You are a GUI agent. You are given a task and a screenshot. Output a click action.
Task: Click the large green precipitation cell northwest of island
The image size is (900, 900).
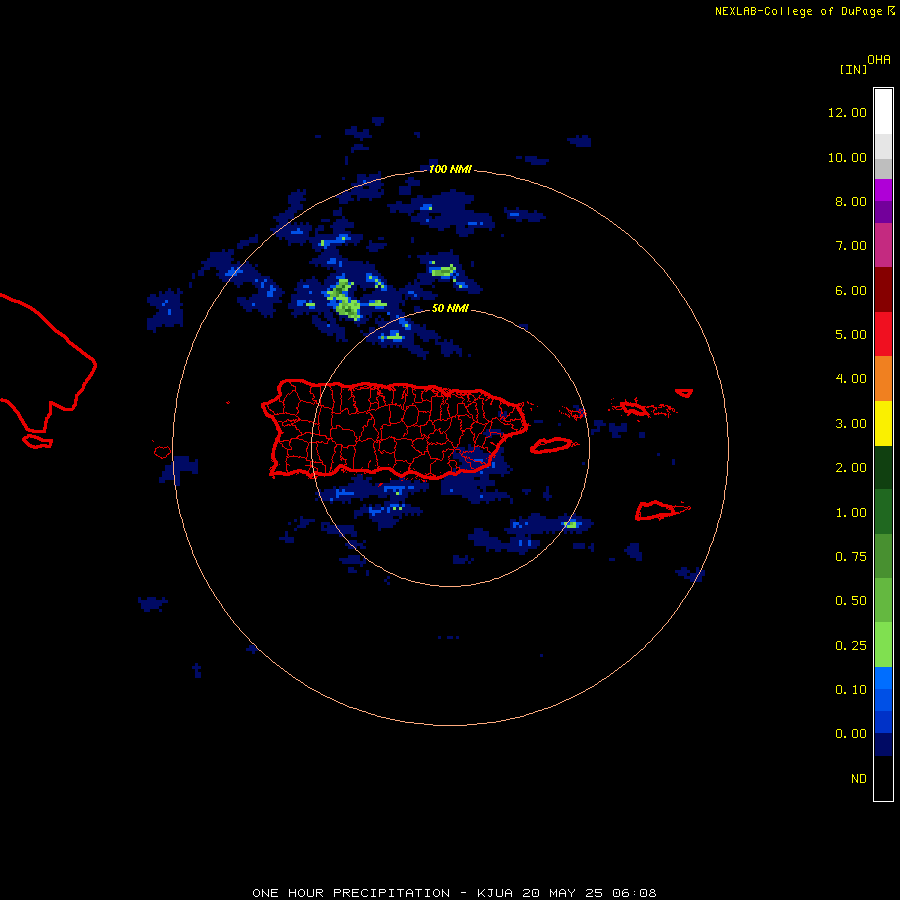pos(344,299)
